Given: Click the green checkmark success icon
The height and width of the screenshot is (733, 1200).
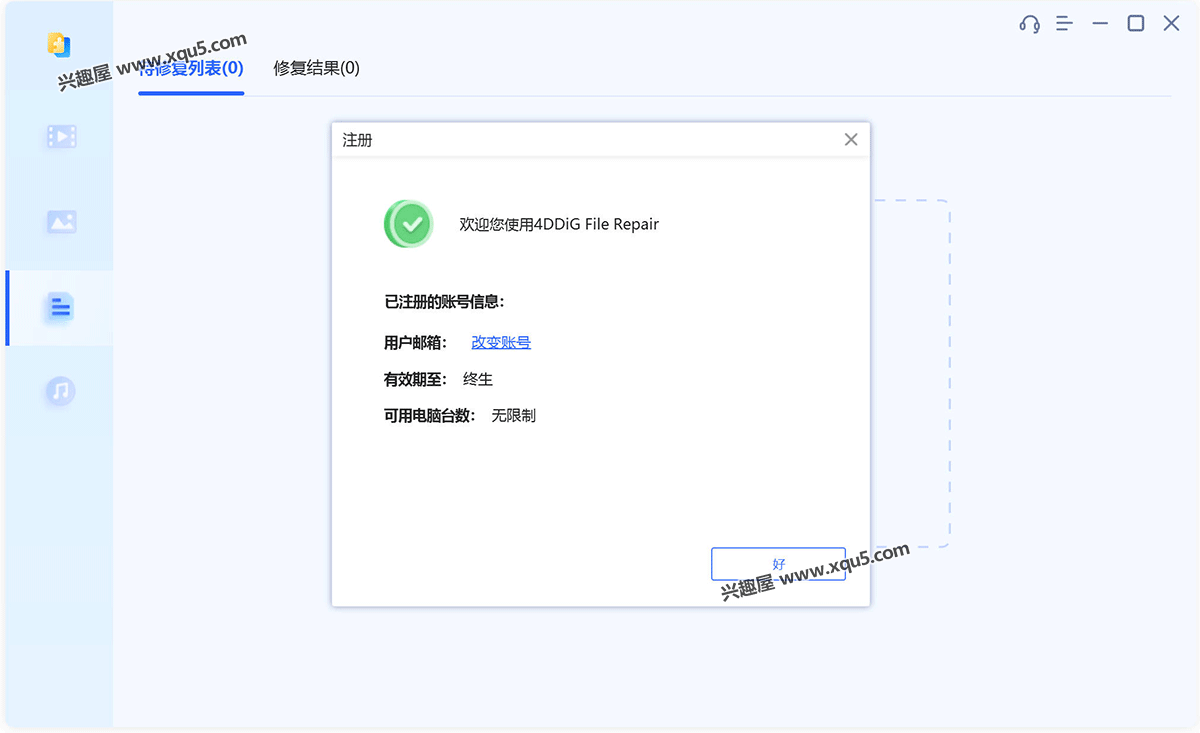Looking at the screenshot, I should click(x=408, y=224).
